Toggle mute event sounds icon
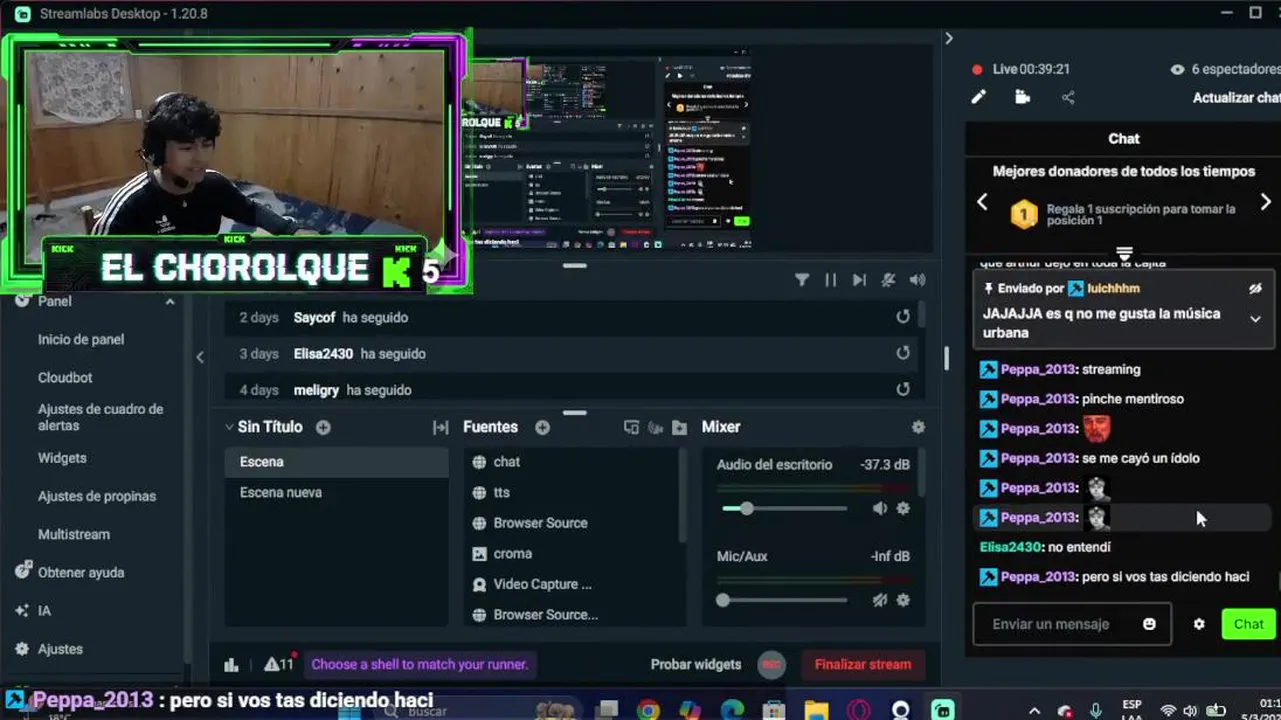The image size is (1281, 720). pos(888,280)
